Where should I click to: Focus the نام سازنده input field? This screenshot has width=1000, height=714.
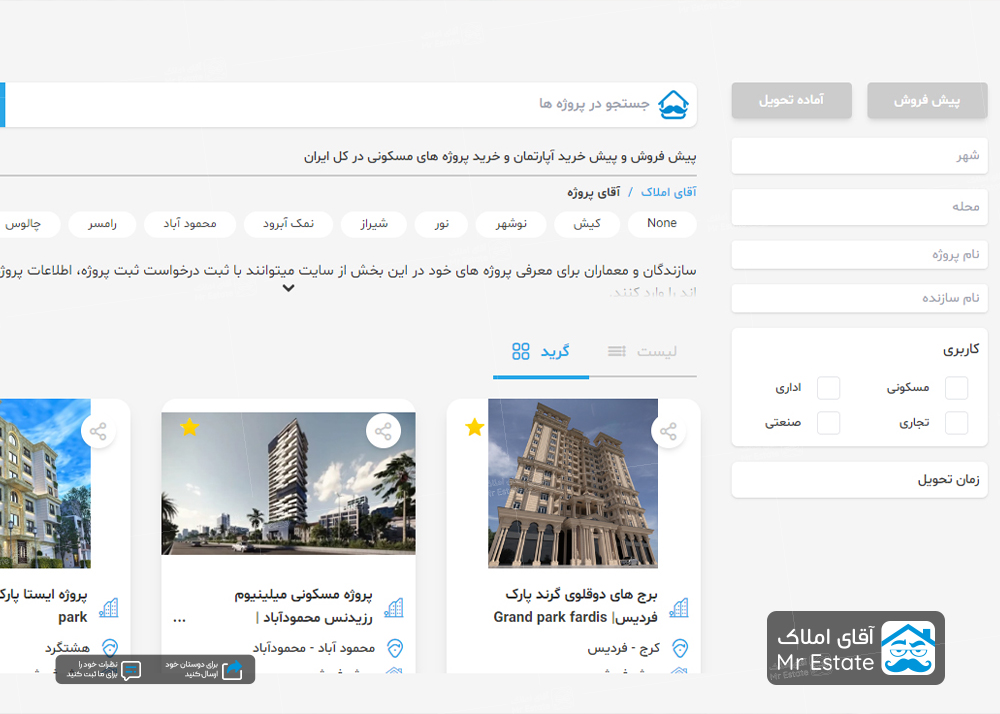click(x=859, y=298)
